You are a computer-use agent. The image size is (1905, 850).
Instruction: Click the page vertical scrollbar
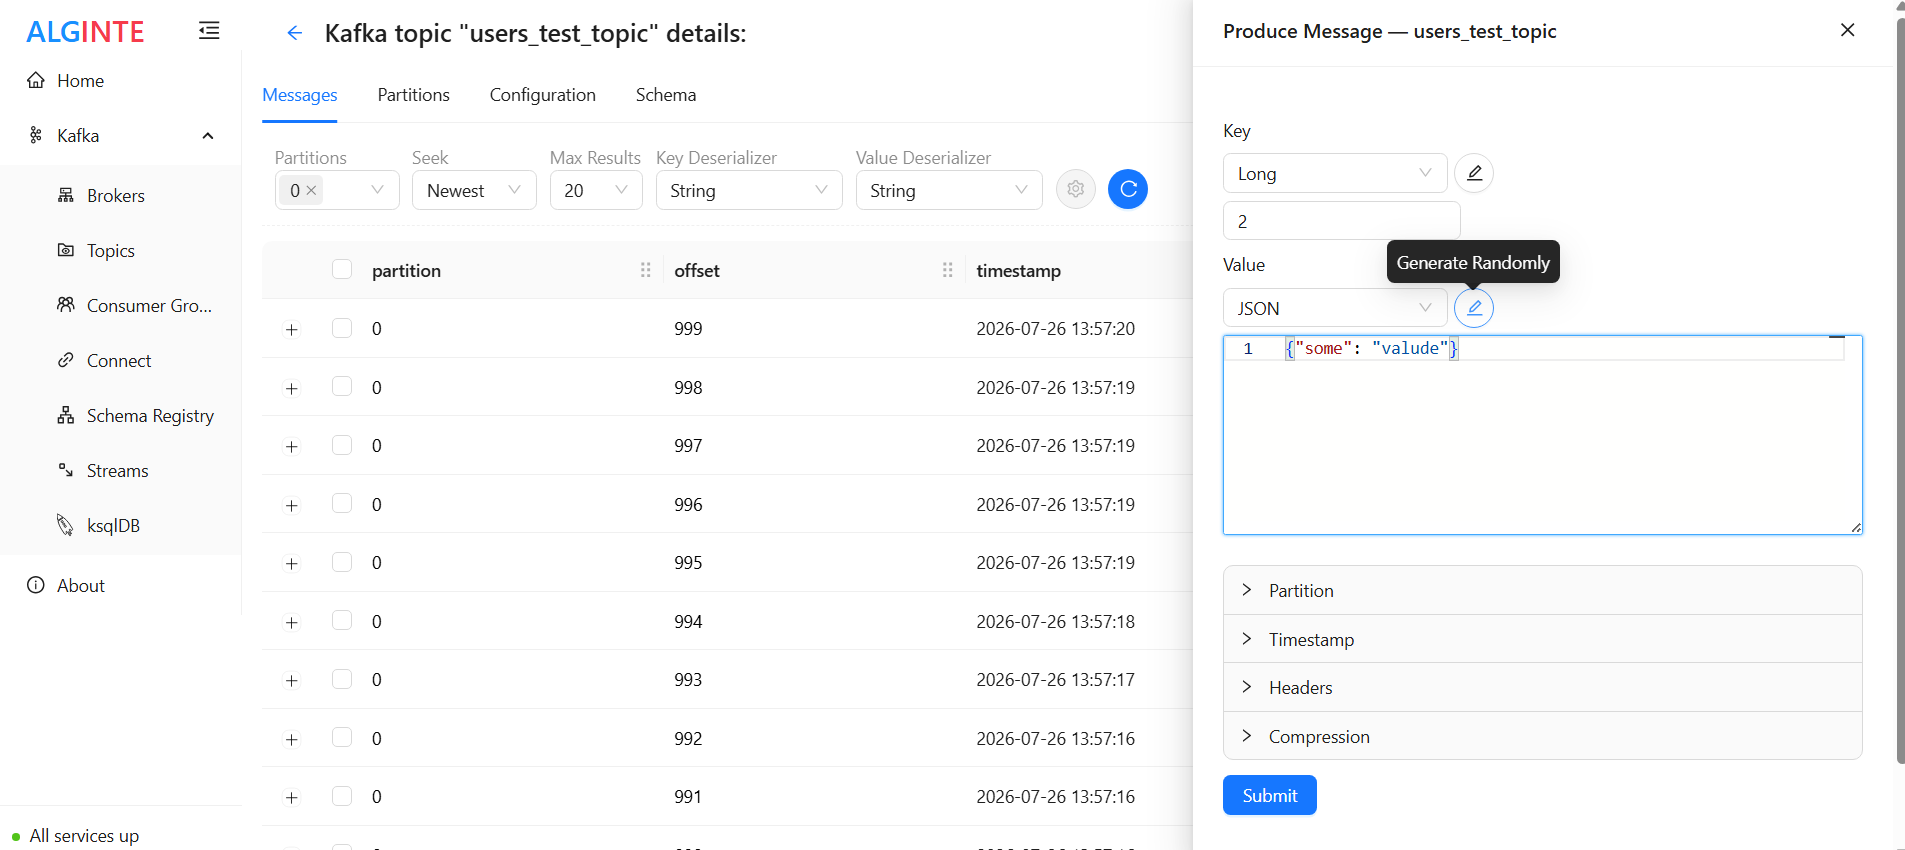click(1900, 390)
